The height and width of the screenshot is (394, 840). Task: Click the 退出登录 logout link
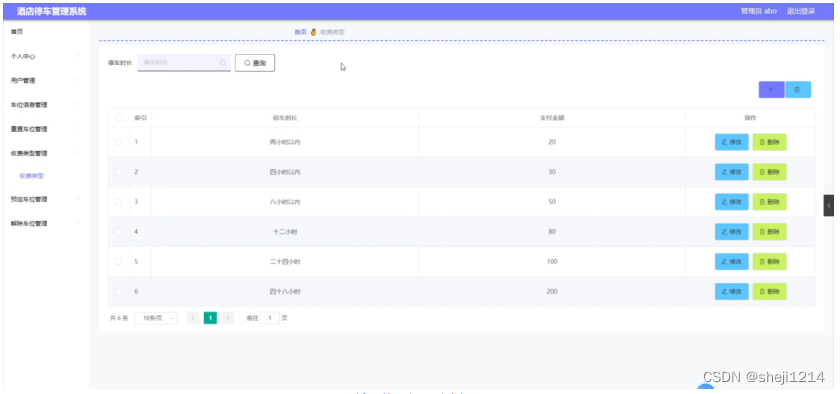[x=800, y=11]
